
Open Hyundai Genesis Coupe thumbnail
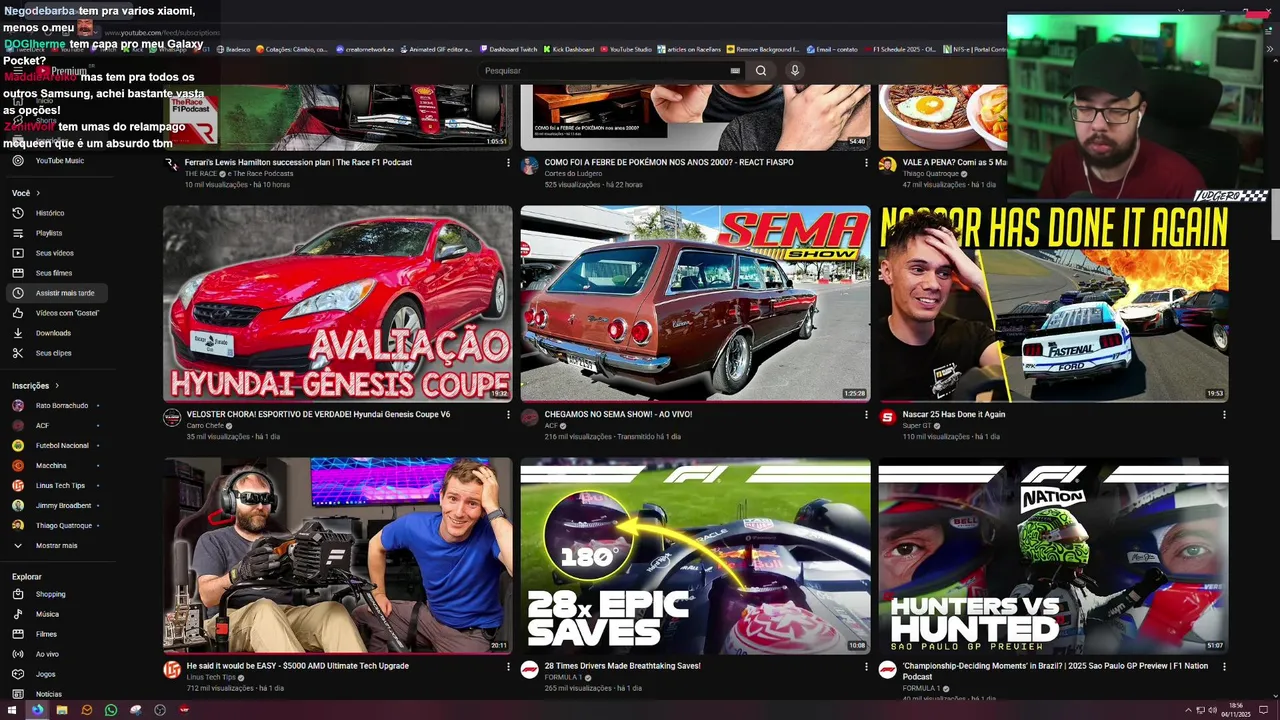point(338,304)
